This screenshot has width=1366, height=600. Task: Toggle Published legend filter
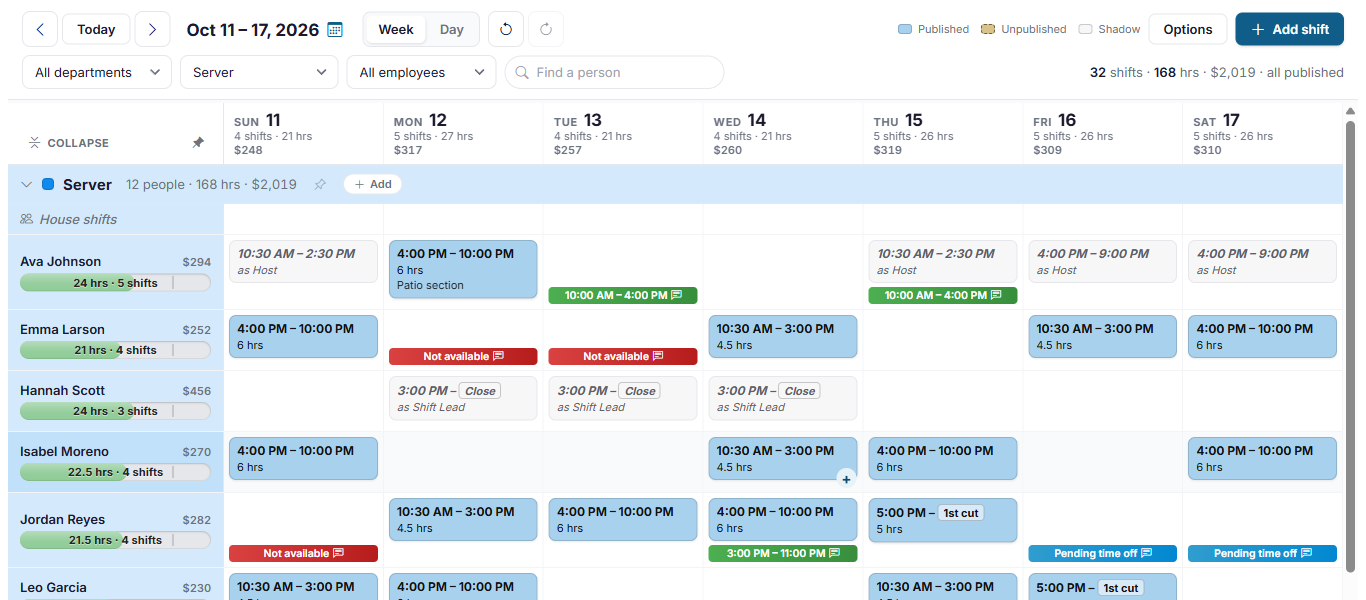click(933, 29)
